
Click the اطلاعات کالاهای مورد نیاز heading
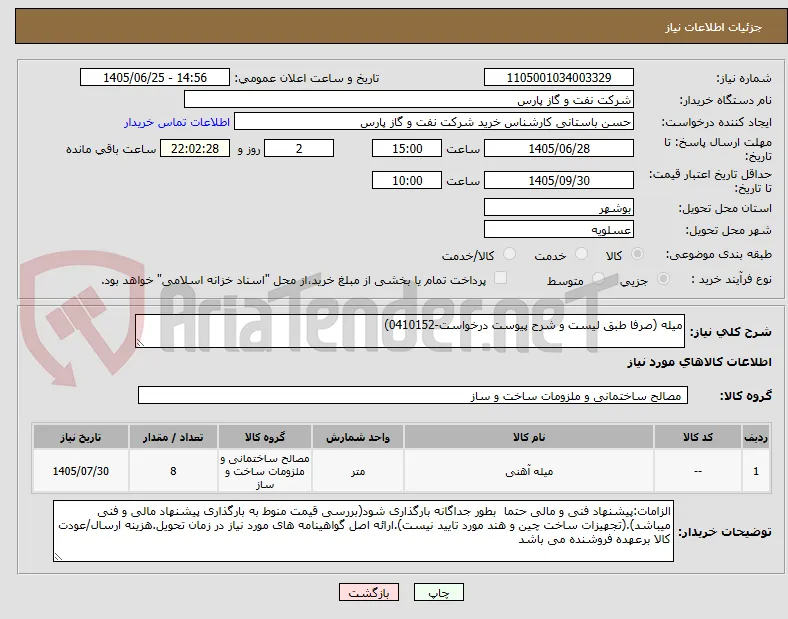coord(699,362)
